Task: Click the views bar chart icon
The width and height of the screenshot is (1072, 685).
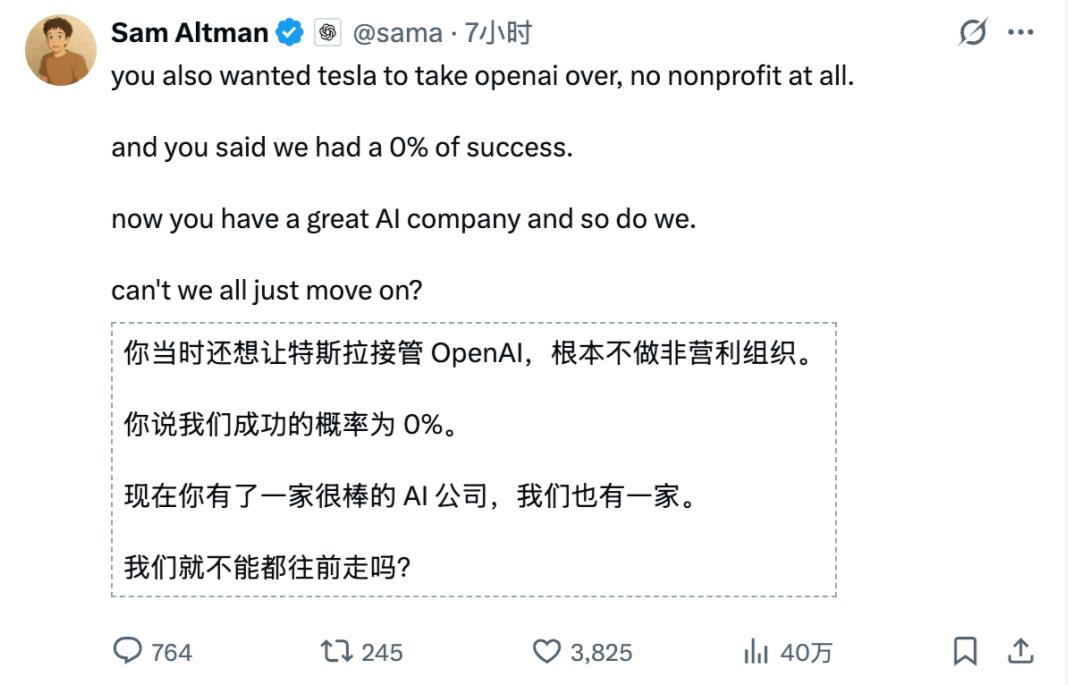Action: pos(755,652)
